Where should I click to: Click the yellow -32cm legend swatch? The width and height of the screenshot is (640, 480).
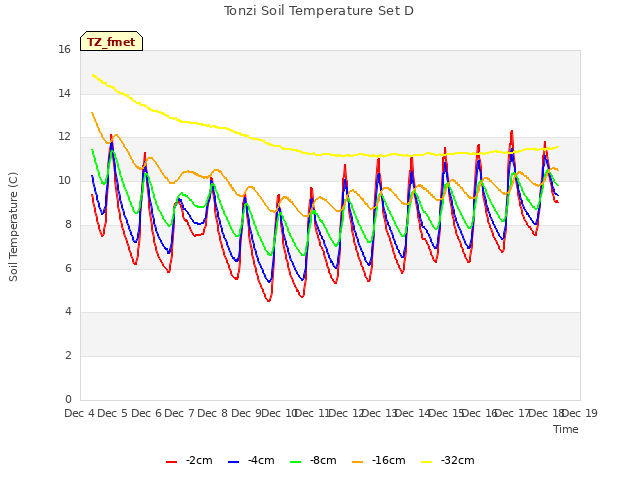[x=427, y=462]
